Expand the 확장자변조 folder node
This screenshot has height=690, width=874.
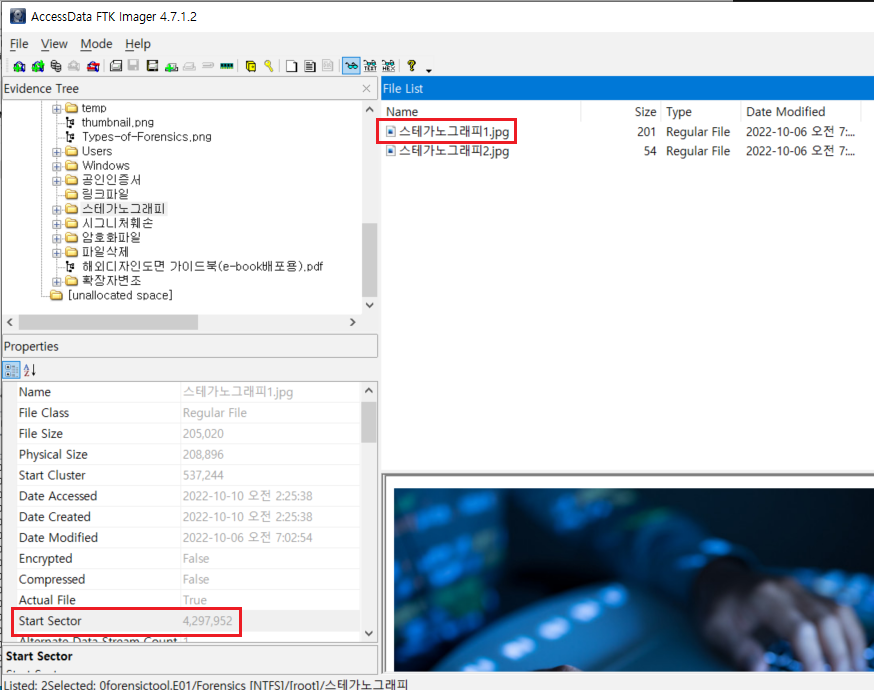(x=57, y=281)
